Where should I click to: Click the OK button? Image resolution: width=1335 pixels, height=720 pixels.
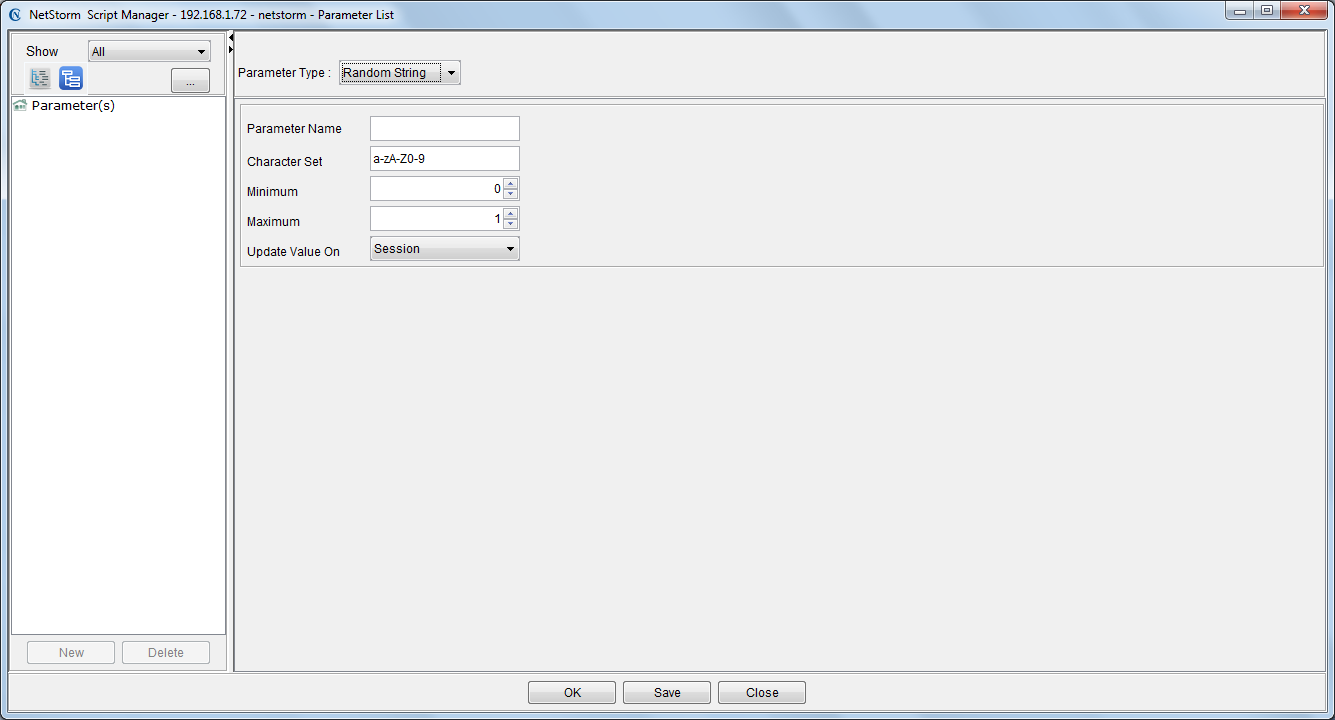pos(572,692)
